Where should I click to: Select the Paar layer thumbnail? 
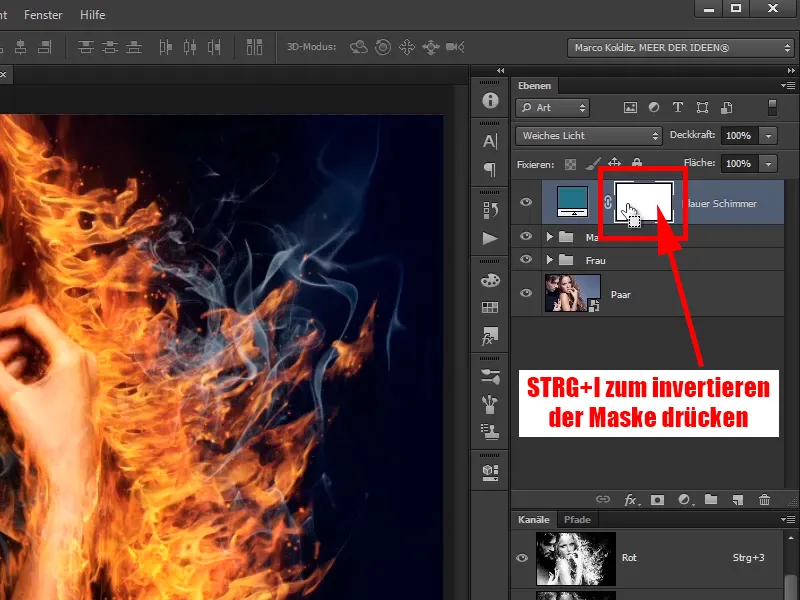click(x=572, y=293)
